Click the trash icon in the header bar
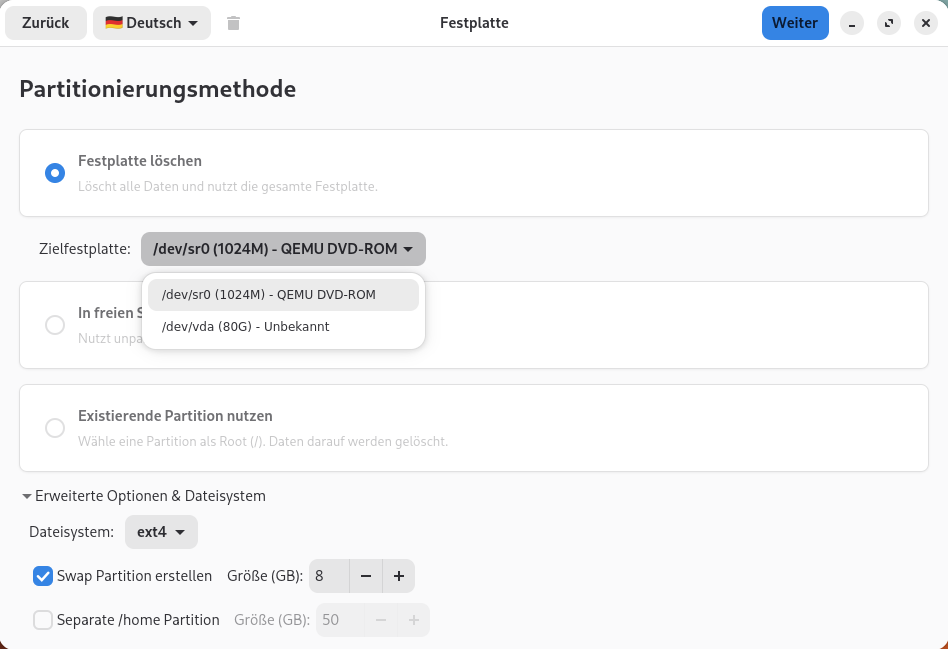The image size is (948, 649). click(233, 23)
